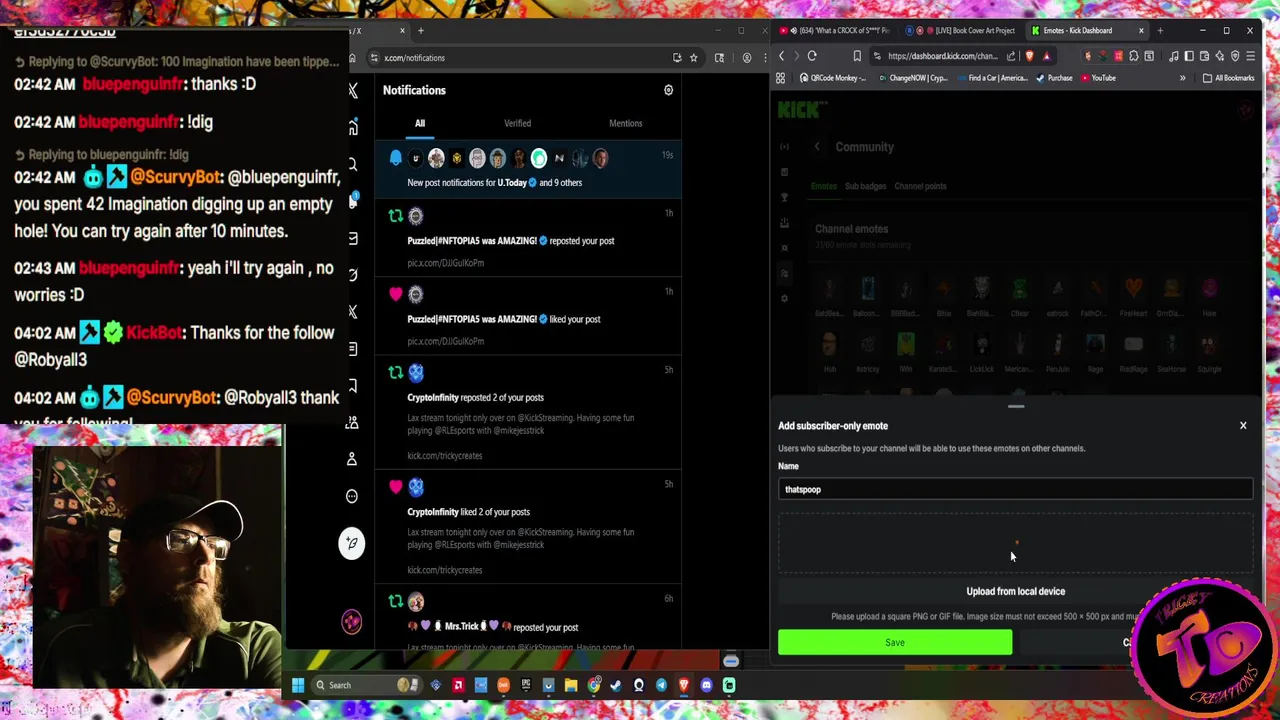Open first pic.x.com/DJJGulKoPm link
This screenshot has width=1280, height=720.
(445, 263)
